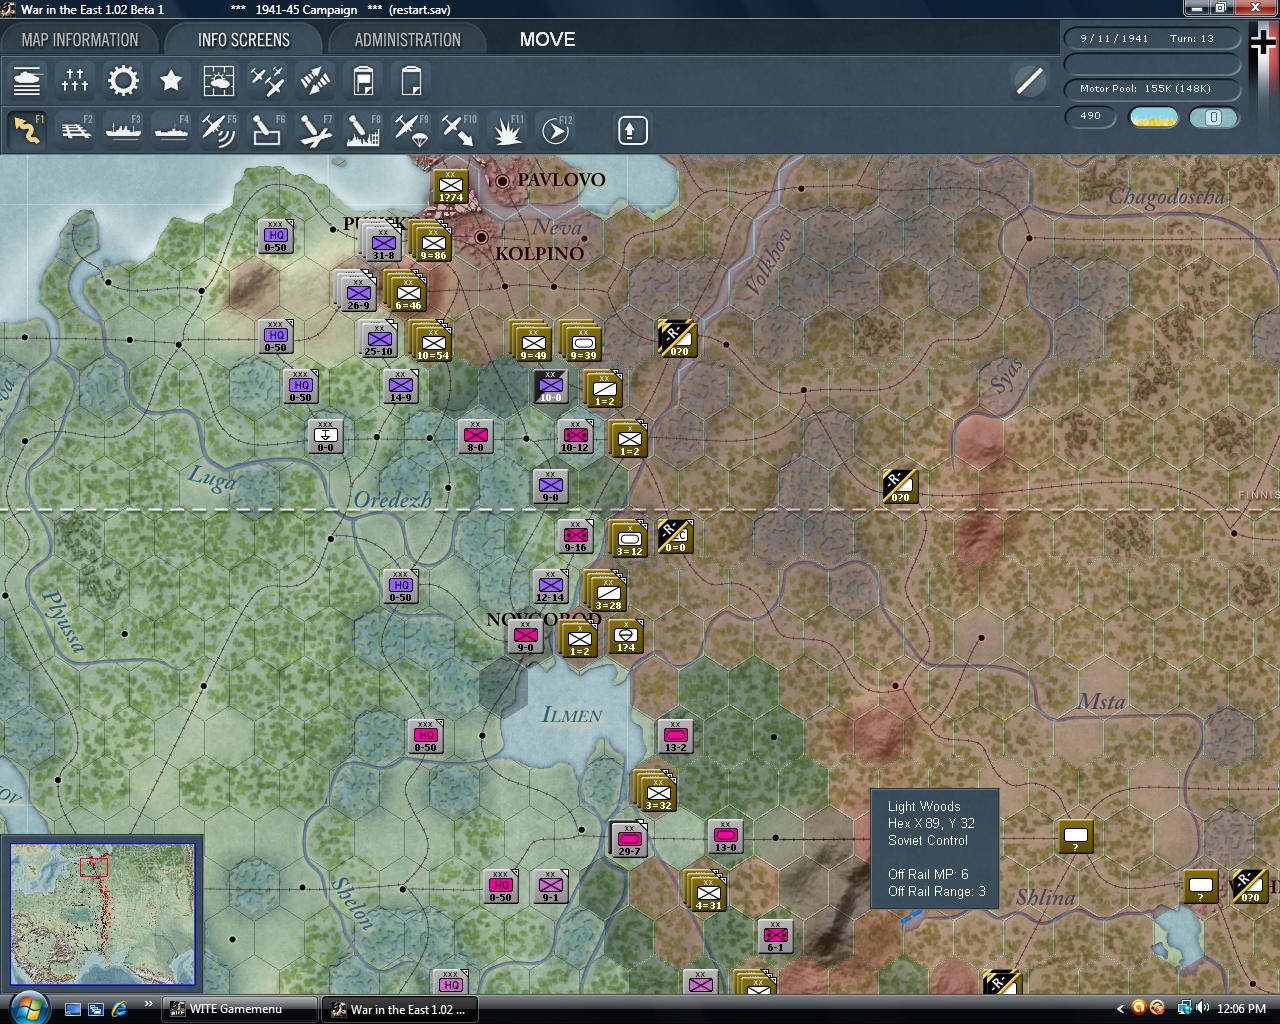Select the Kolpino city marker
The image size is (1280, 1024).
(481, 237)
